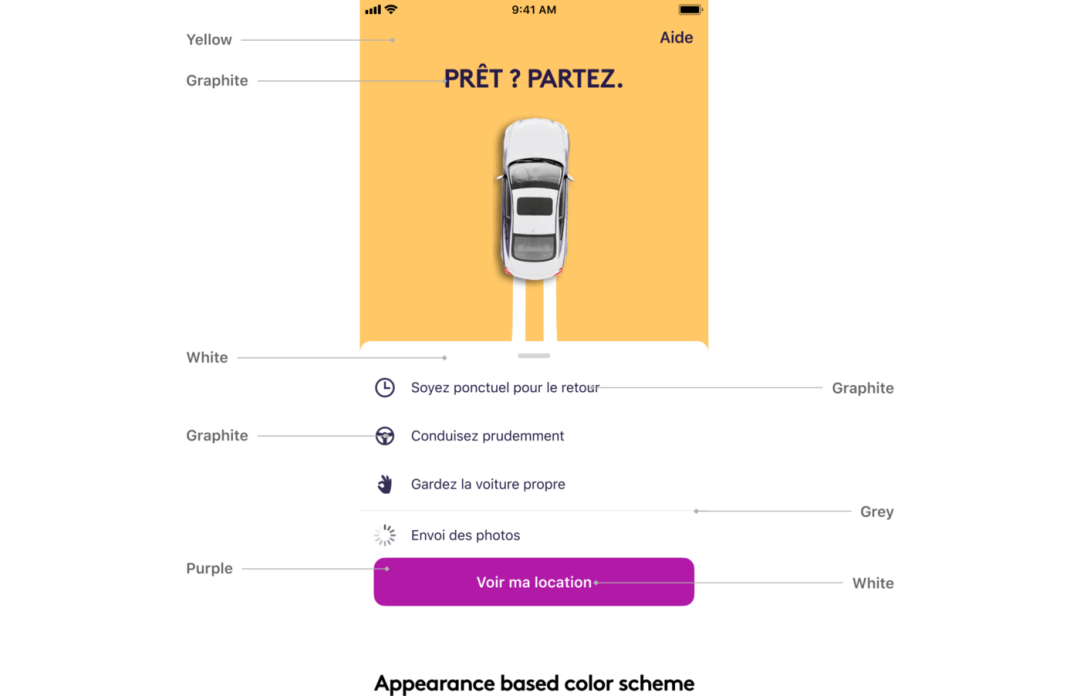Click the PRÊT ? PARTEZ. heading
The width and height of the screenshot is (1080, 696).
point(533,80)
